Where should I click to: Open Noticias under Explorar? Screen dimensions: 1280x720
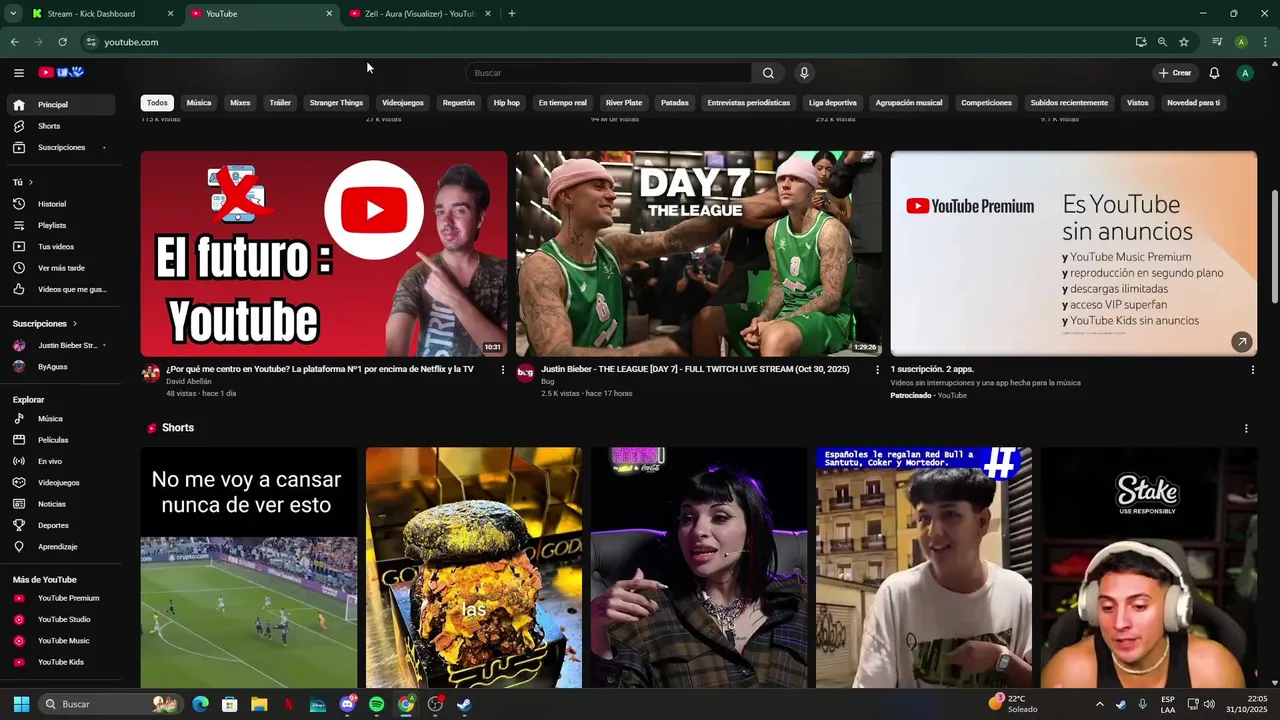60,504
